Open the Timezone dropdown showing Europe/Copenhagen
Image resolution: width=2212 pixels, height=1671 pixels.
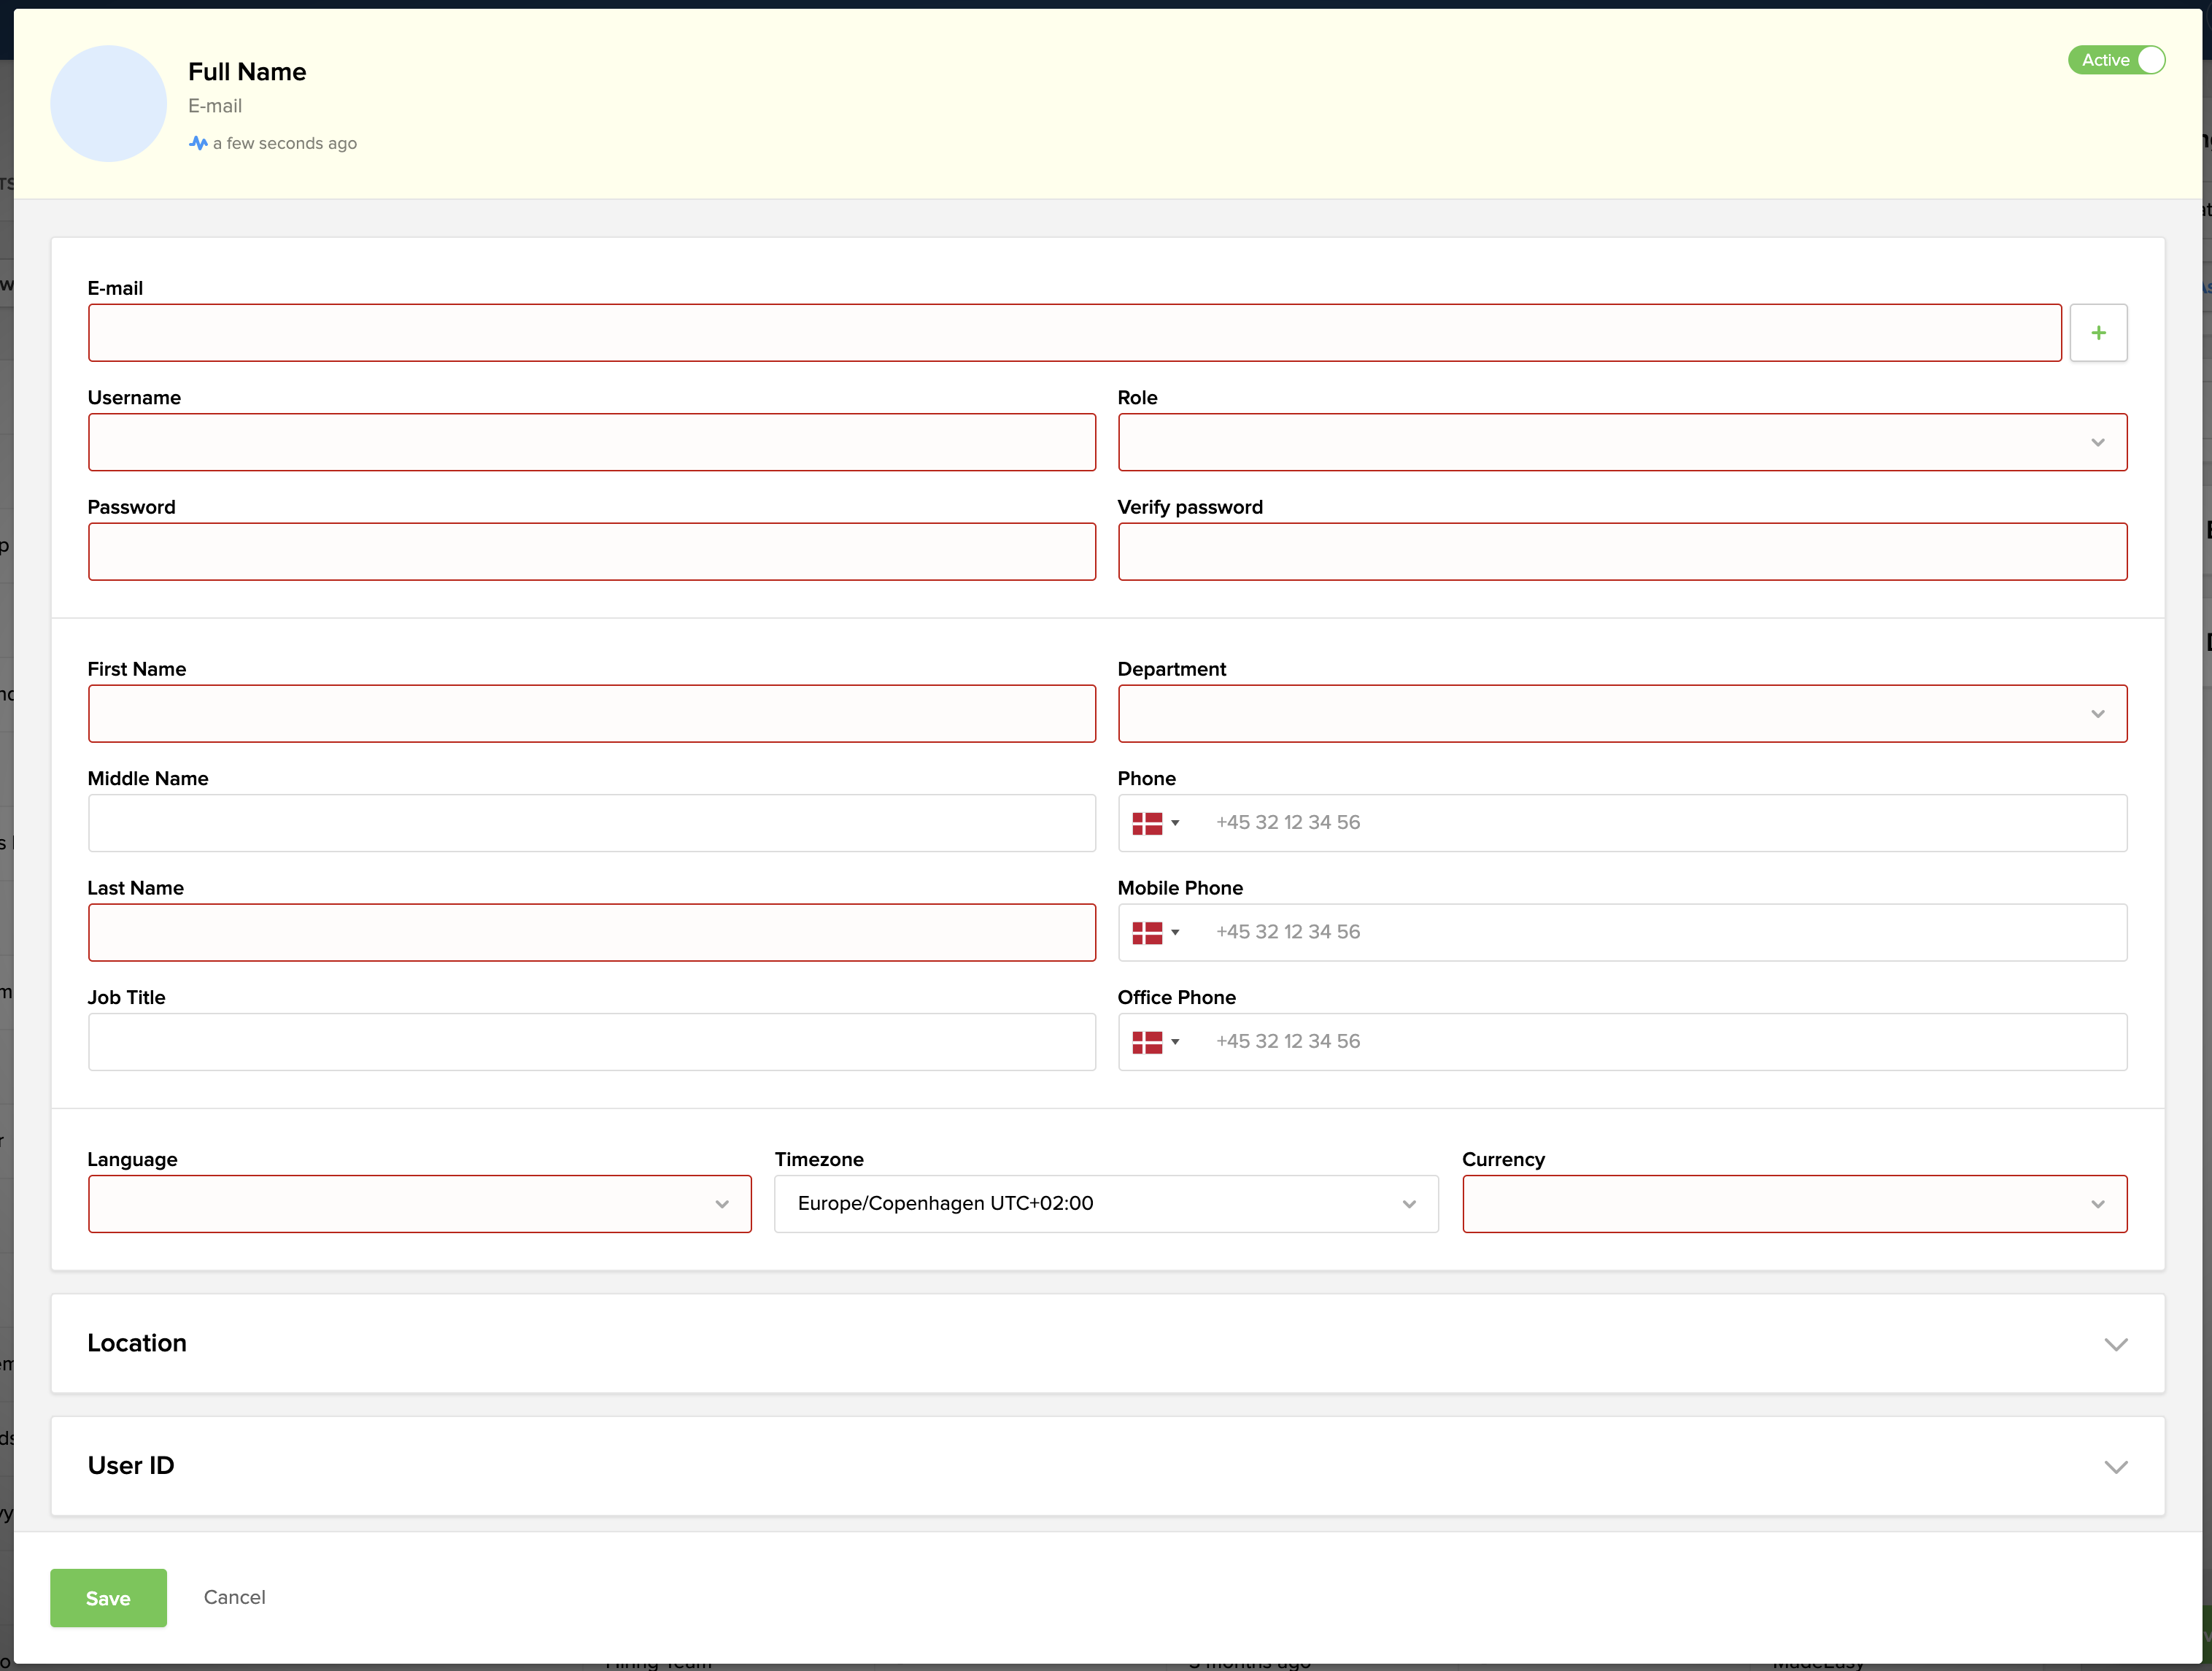[1106, 1204]
